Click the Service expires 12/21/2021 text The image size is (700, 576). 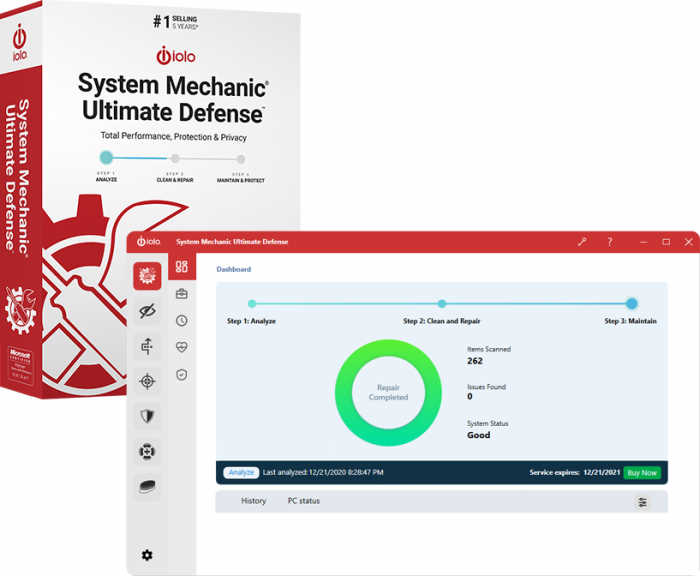575,472
